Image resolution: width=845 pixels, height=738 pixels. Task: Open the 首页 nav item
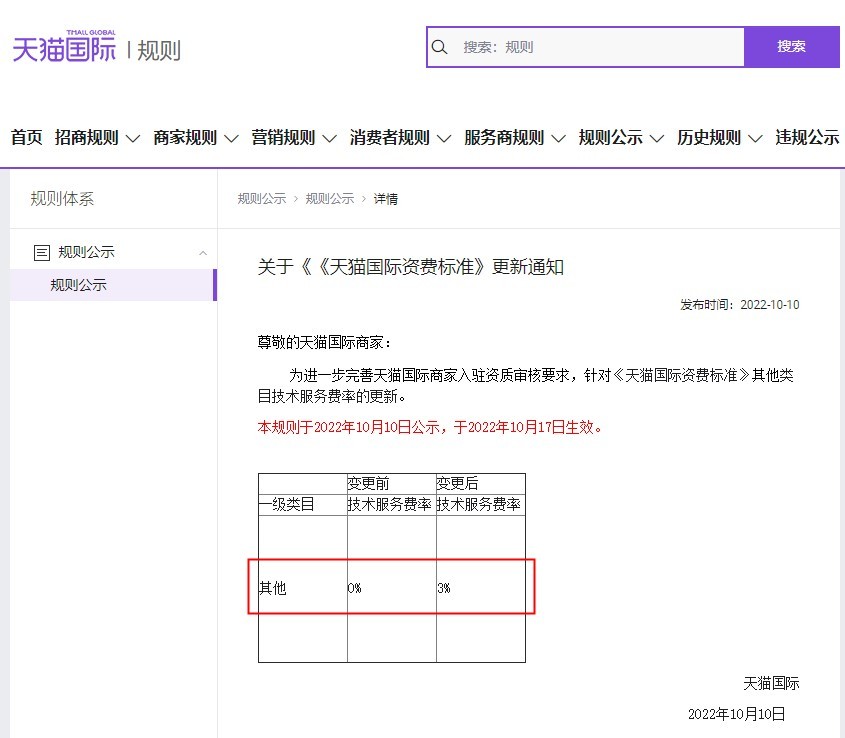click(x=26, y=137)
